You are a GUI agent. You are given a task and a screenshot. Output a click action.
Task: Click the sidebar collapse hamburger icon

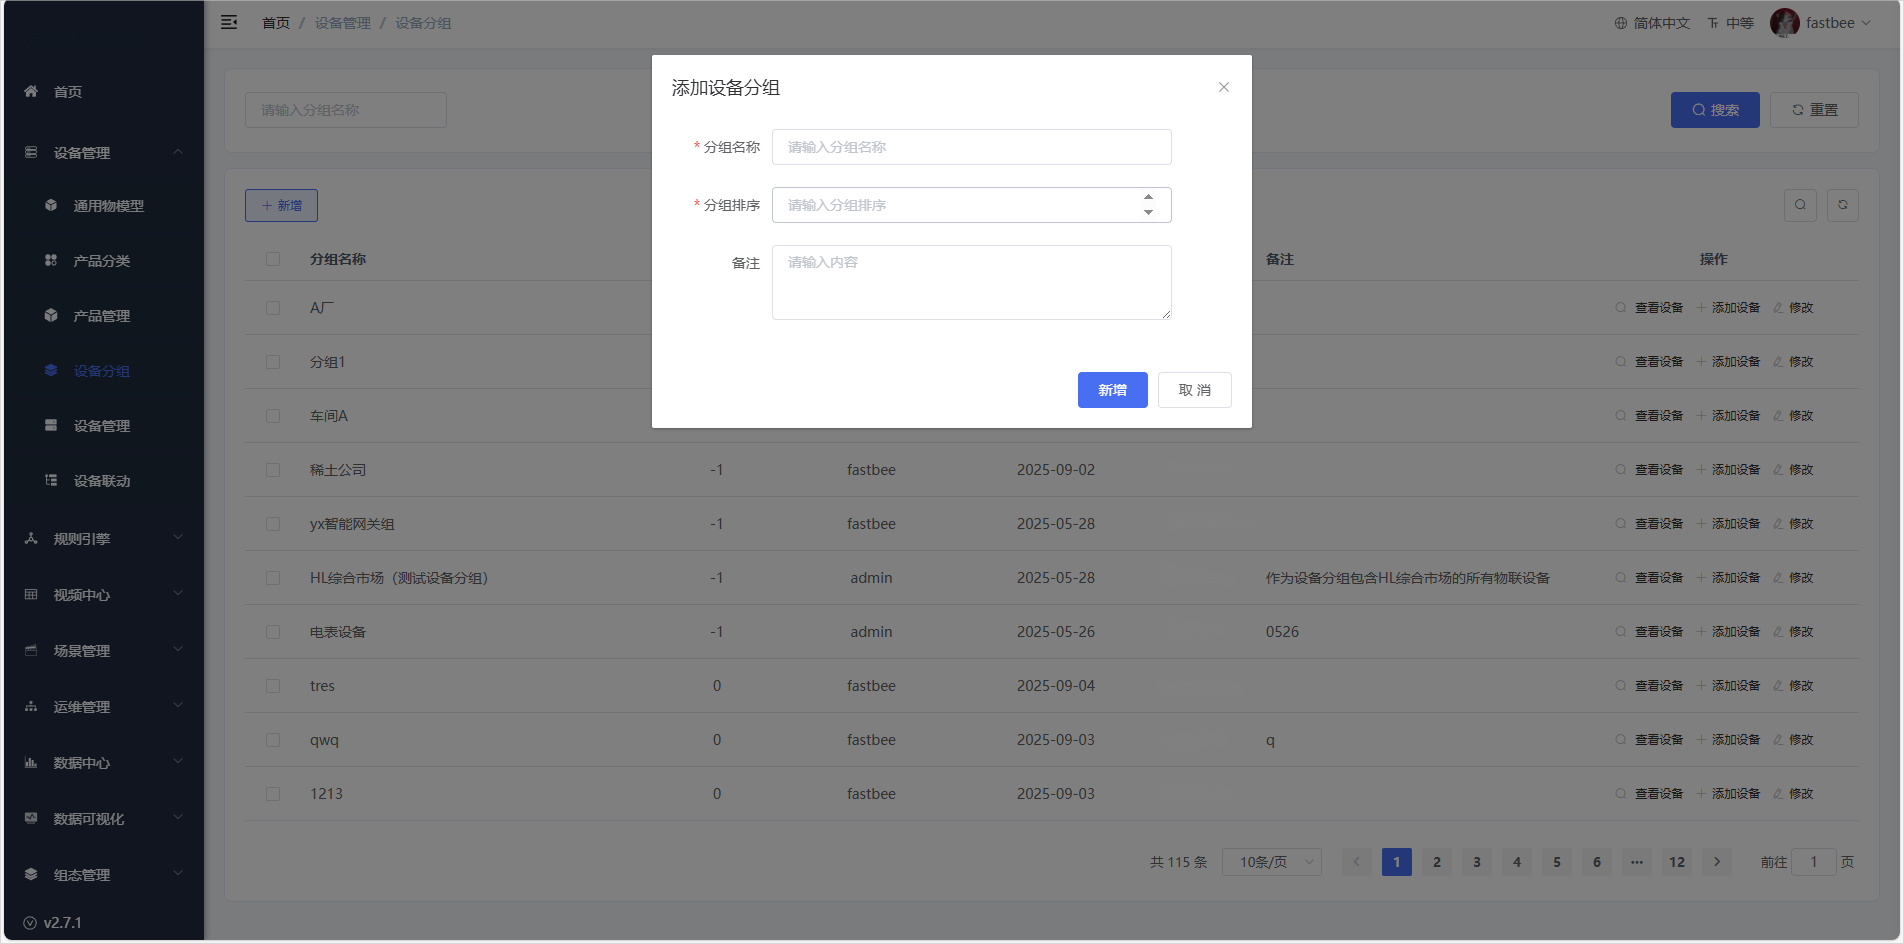229,22
